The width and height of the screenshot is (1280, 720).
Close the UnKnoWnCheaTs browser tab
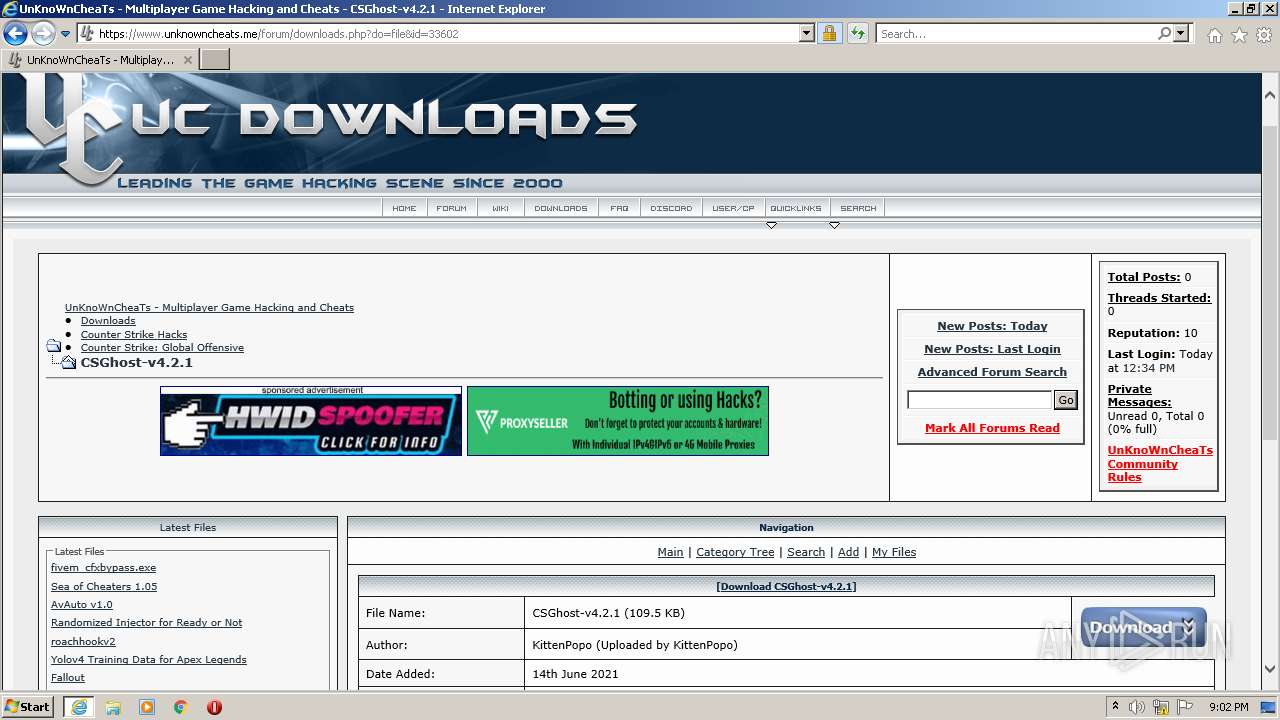(x=187, y=60)
